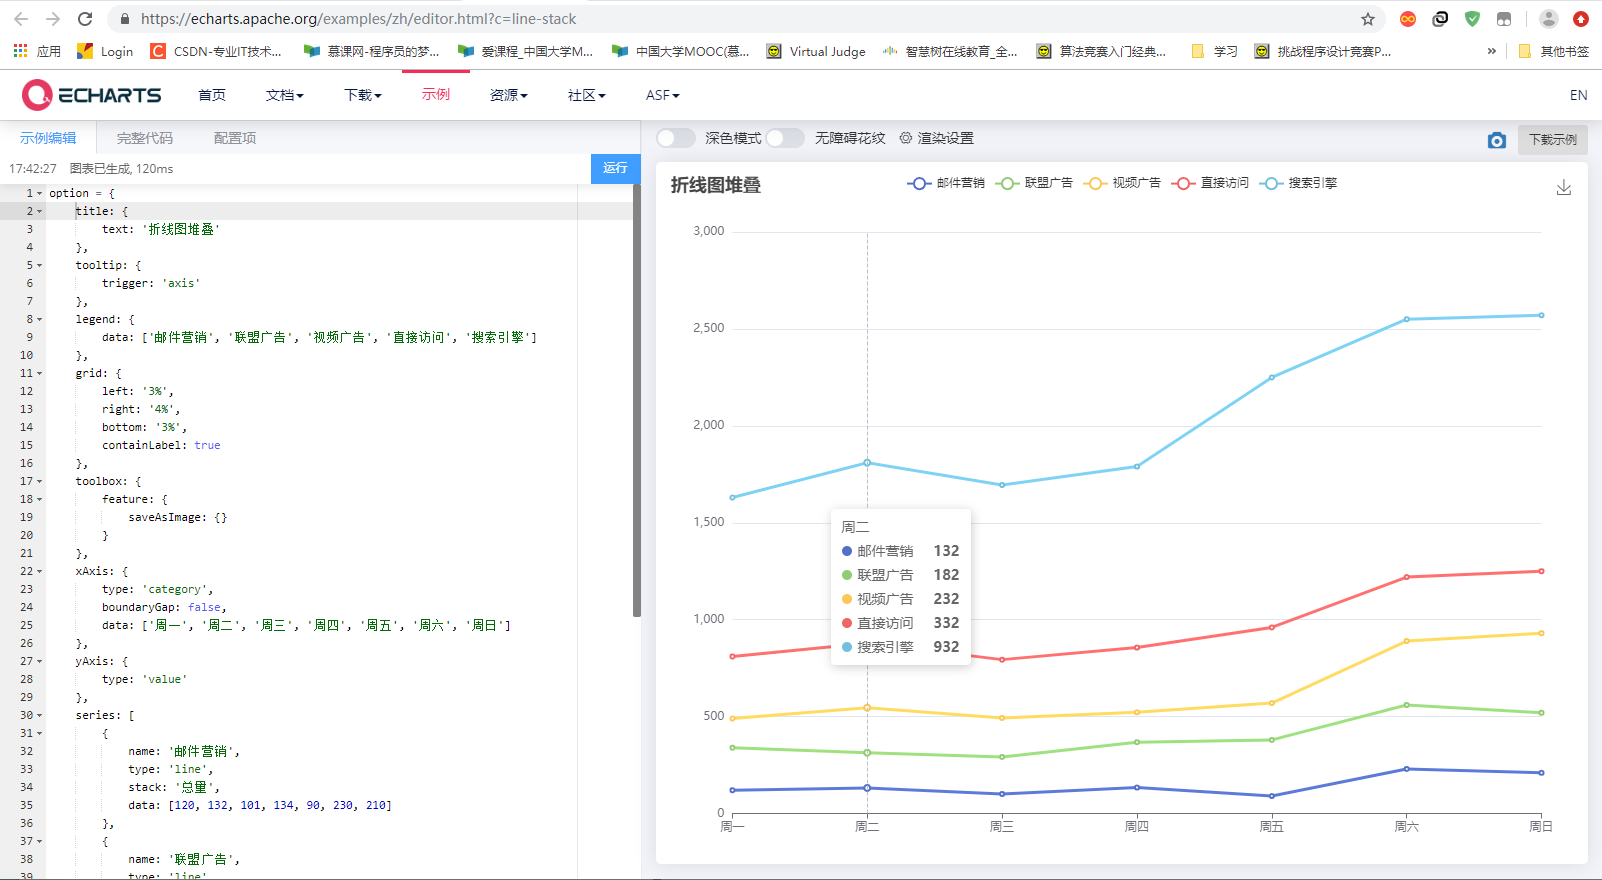Click the browser forward arrow
The image size is (1602, 880).
(x=53, y=19)
